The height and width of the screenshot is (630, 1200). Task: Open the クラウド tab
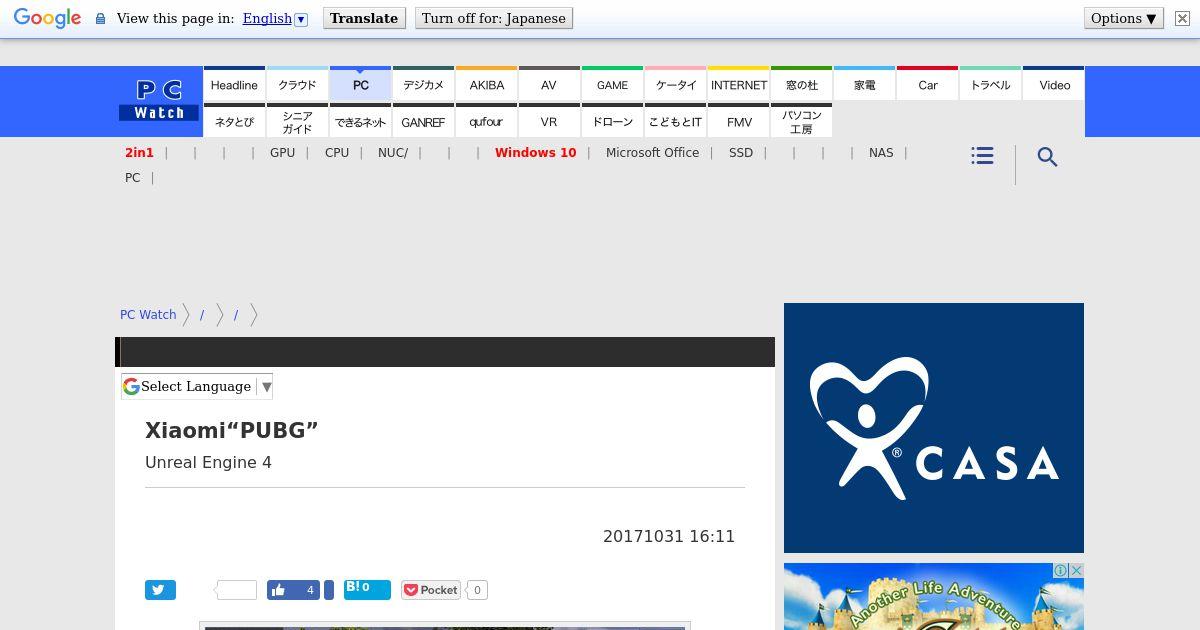(x=297, y=84)
